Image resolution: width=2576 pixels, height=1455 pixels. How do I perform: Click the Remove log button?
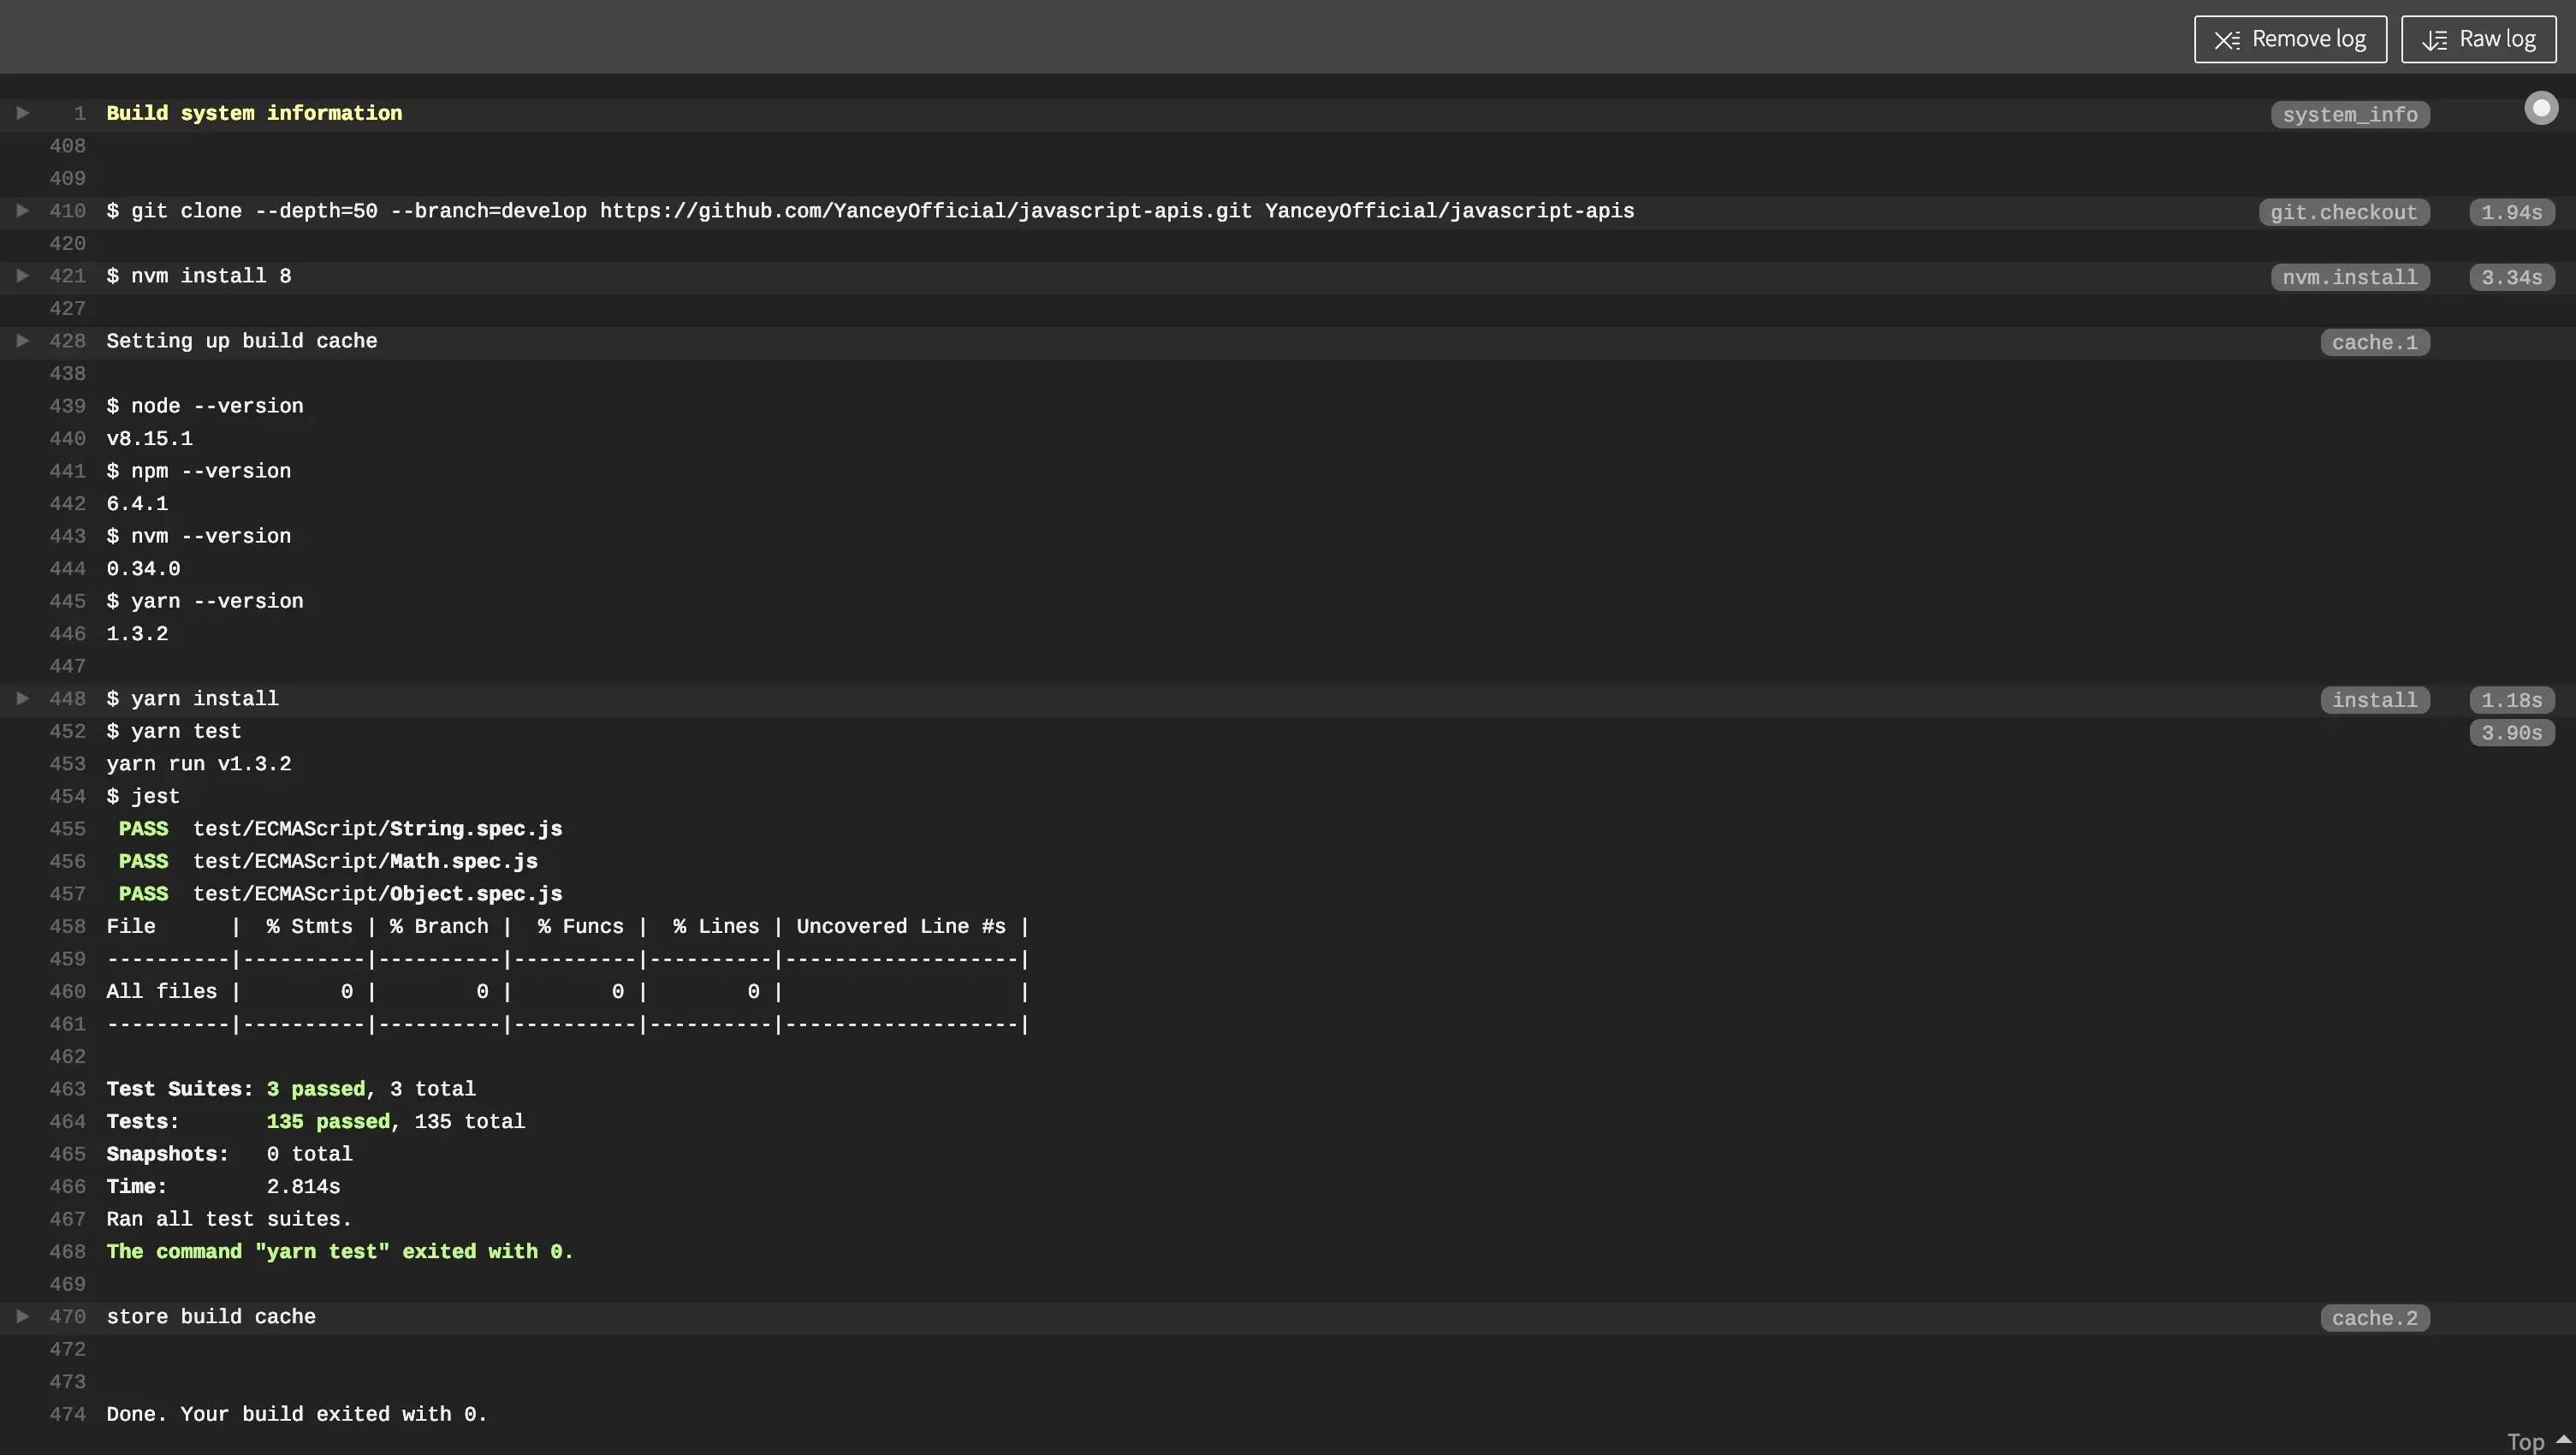click(x=2290, y=39)
